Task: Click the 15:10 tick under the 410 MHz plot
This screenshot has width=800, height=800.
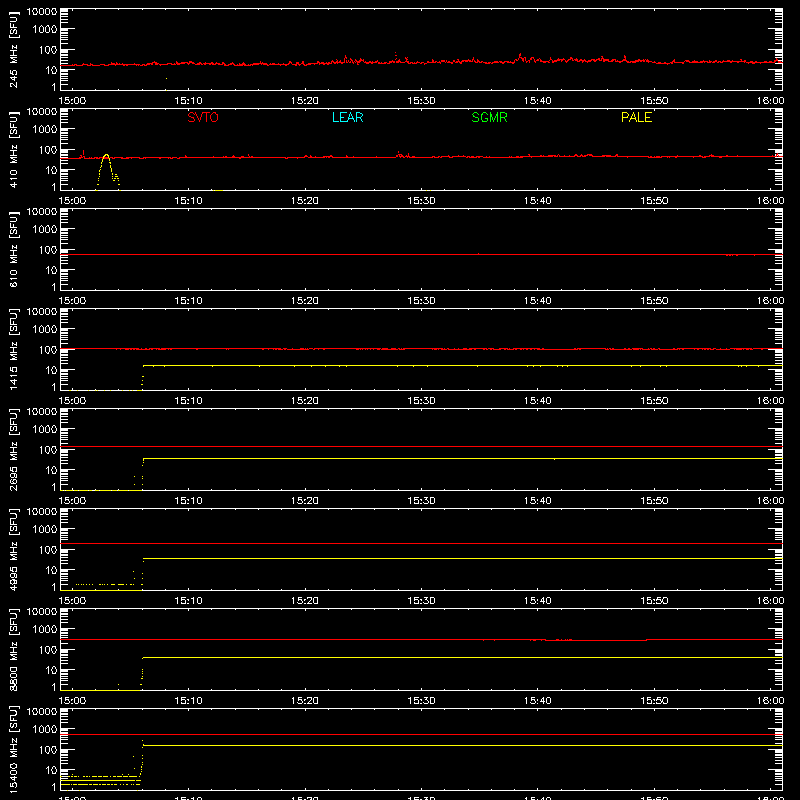Action: pyautogui.click(x=188, y=201)
